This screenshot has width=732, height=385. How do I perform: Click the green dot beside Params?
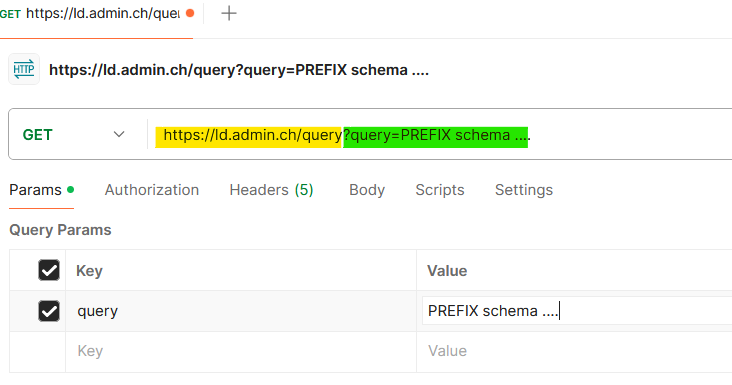70,189
